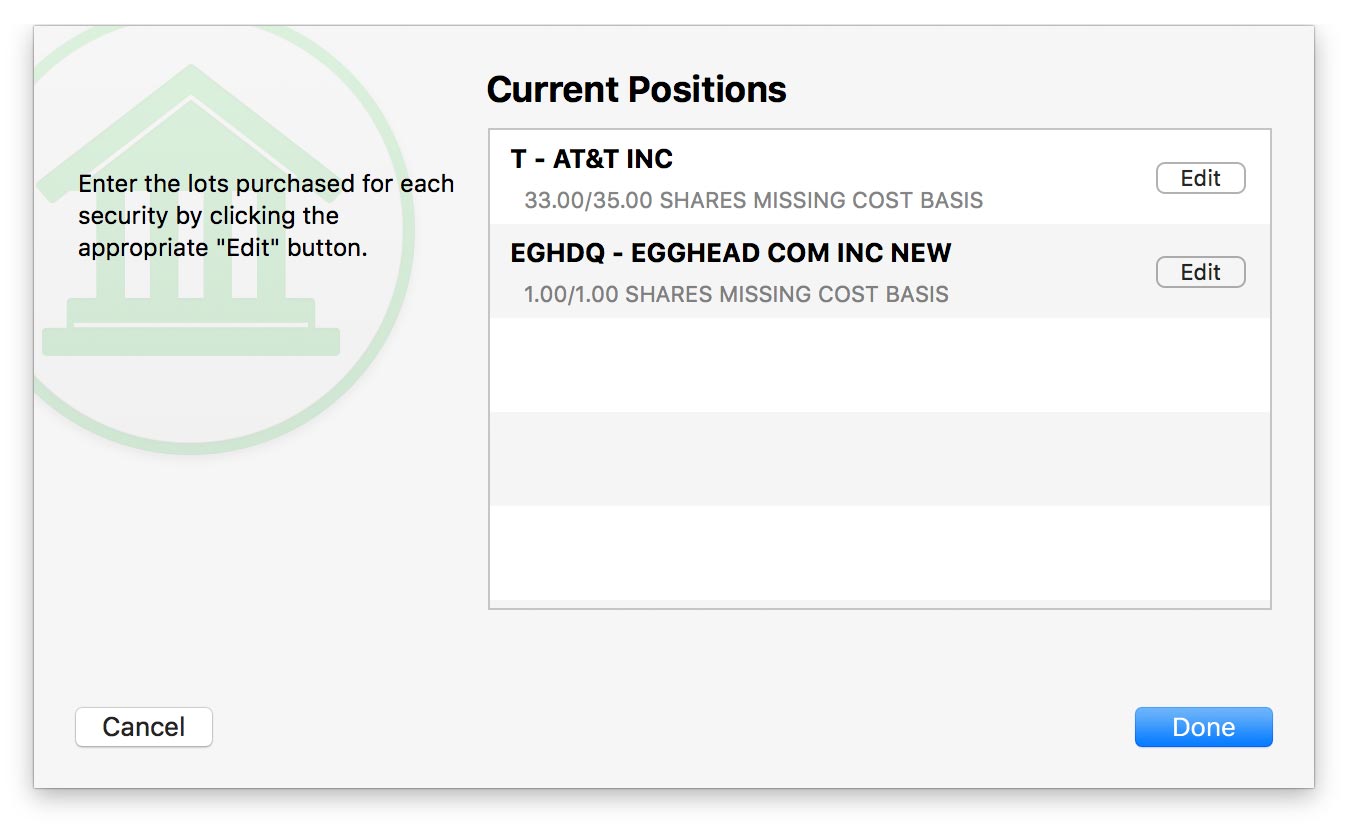Click the 1.00/1.00 shares missing cost basis text
1348x830 pixels.
point(736,294)
